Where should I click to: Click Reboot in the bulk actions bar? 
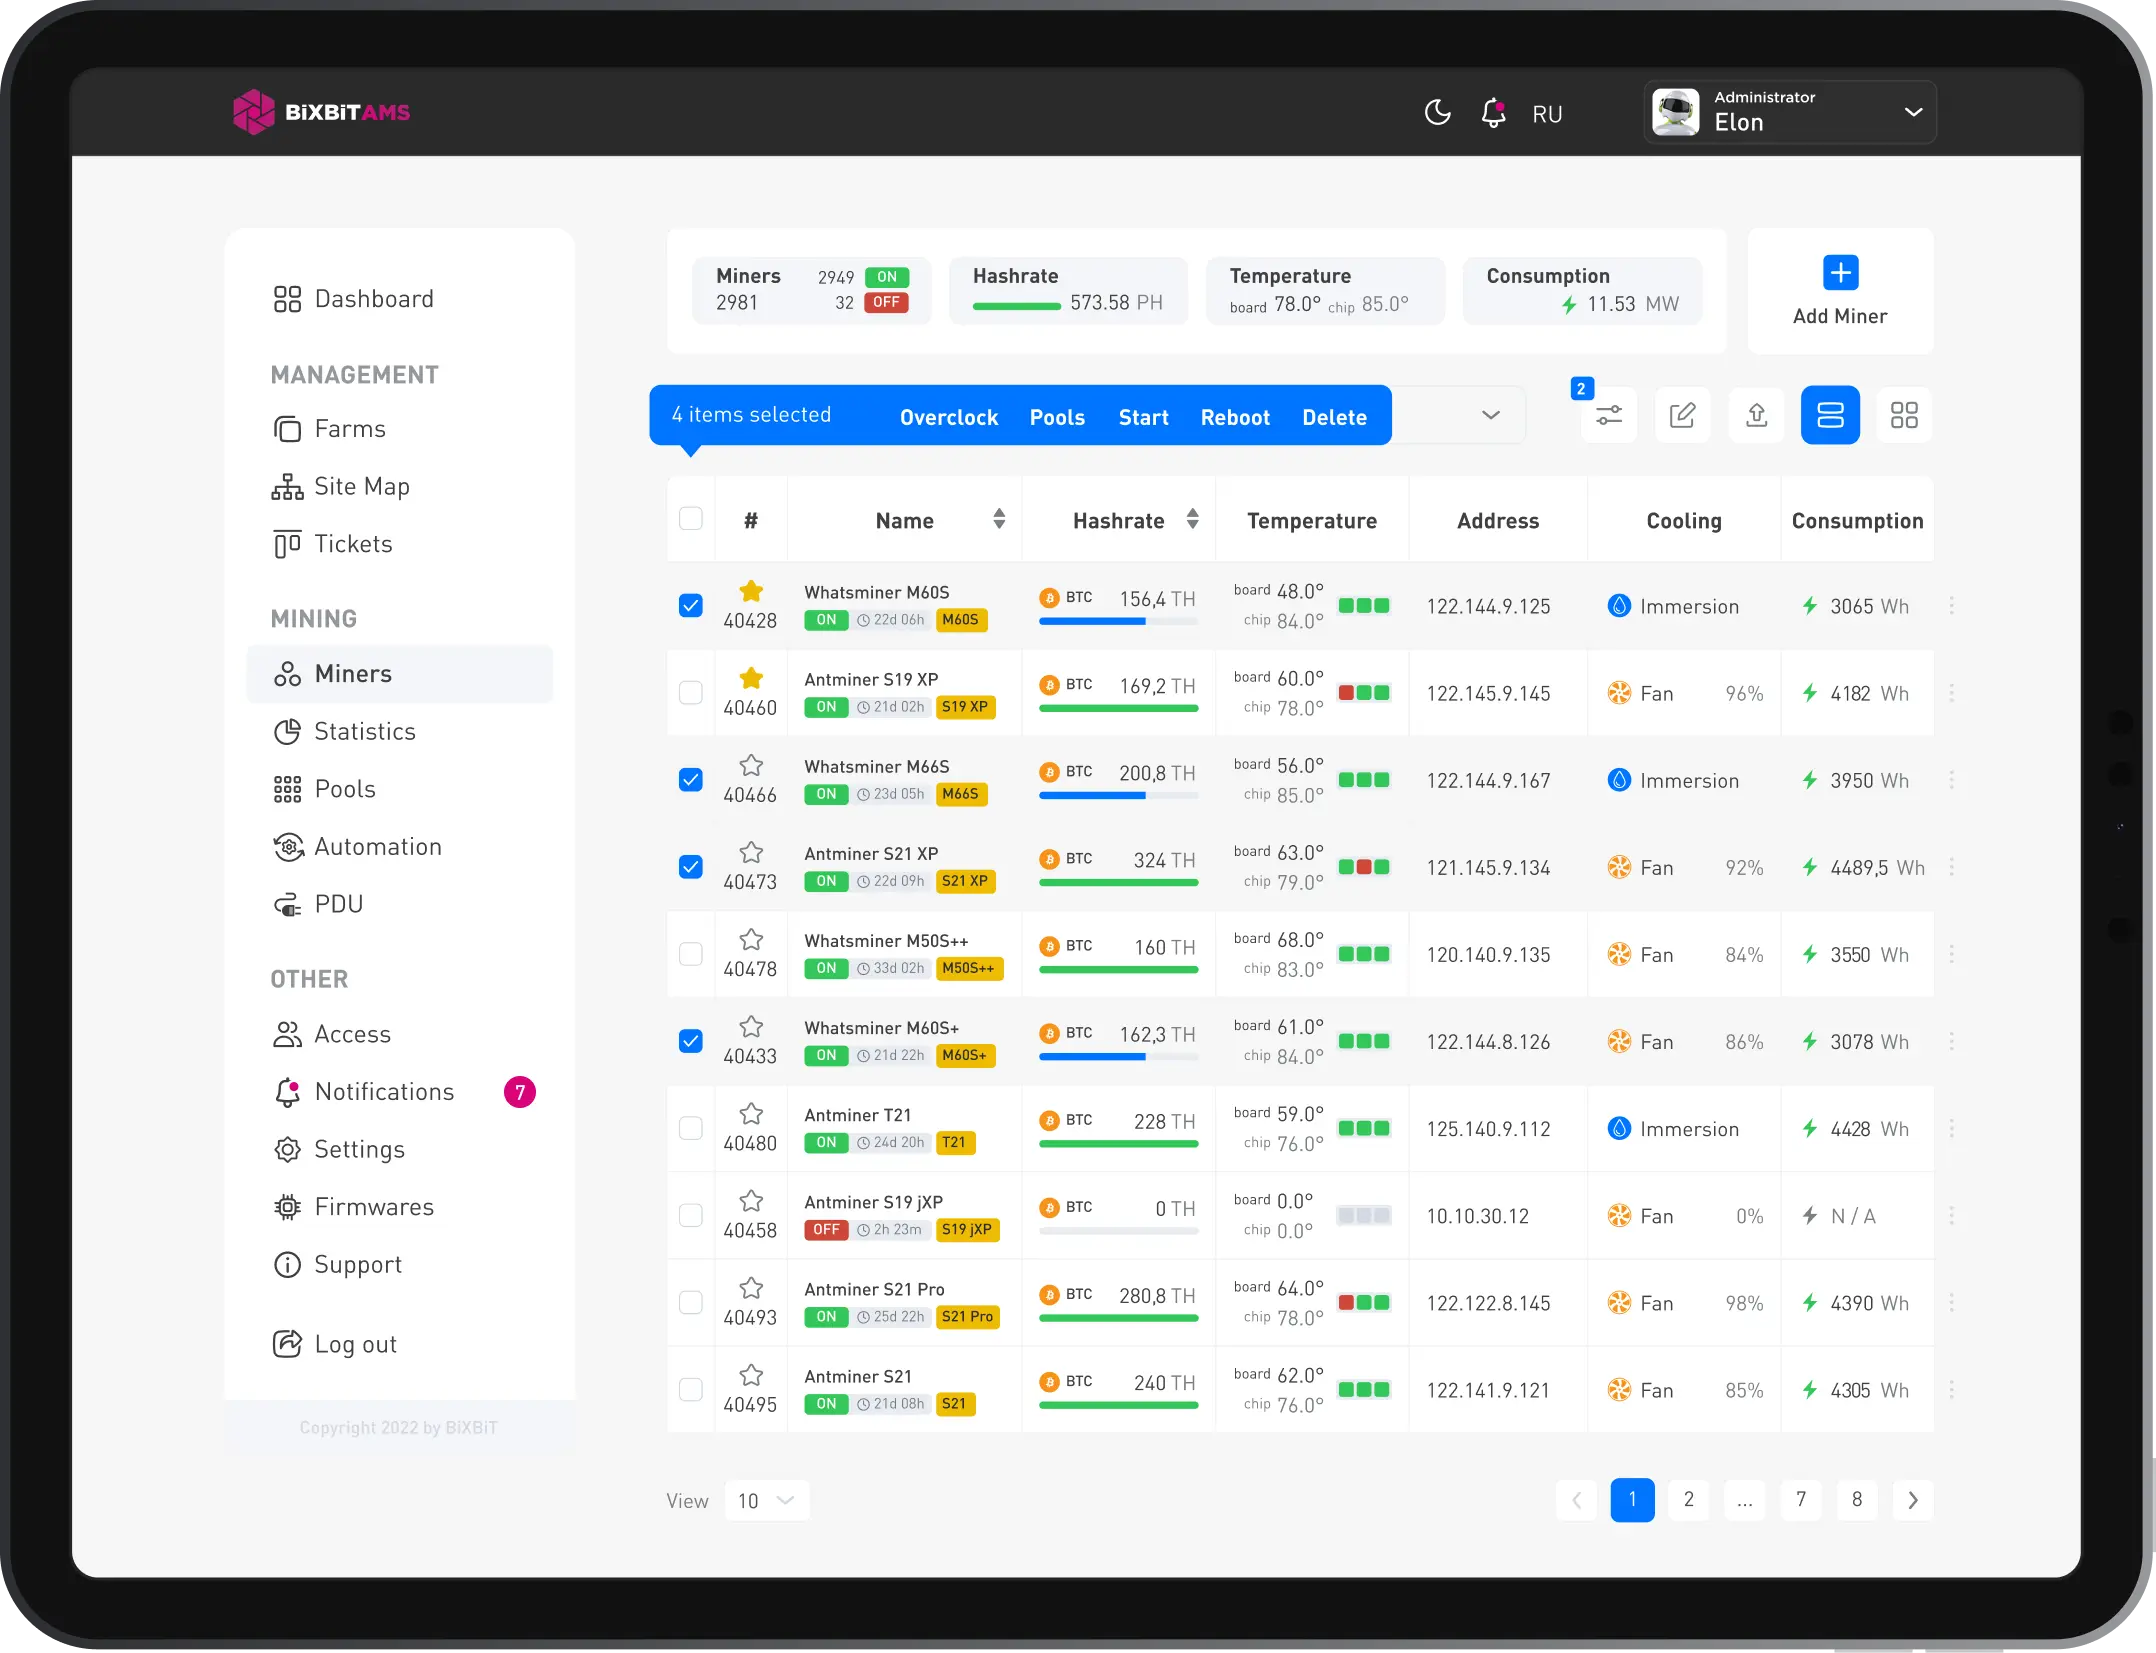coord(1235,417)
